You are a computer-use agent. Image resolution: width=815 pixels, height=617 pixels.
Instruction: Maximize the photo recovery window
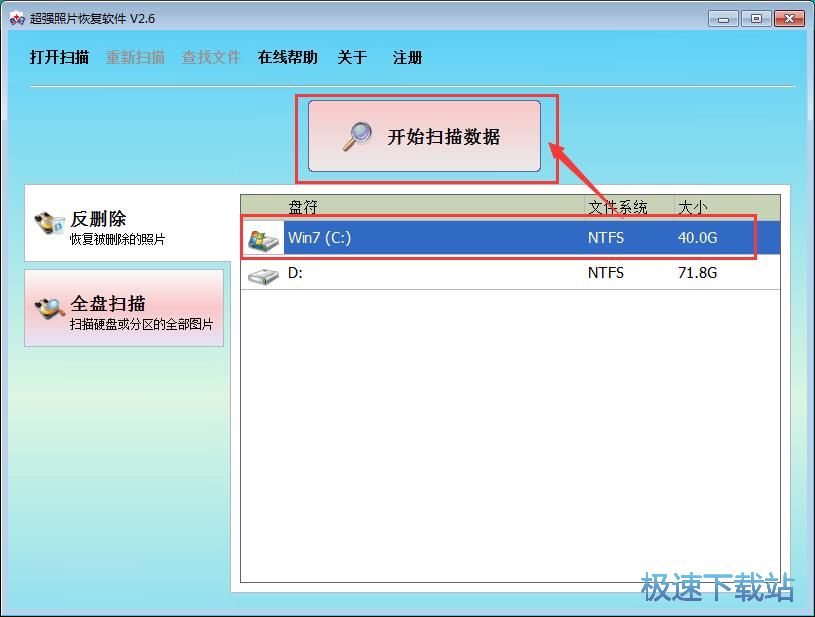(756, 19)
